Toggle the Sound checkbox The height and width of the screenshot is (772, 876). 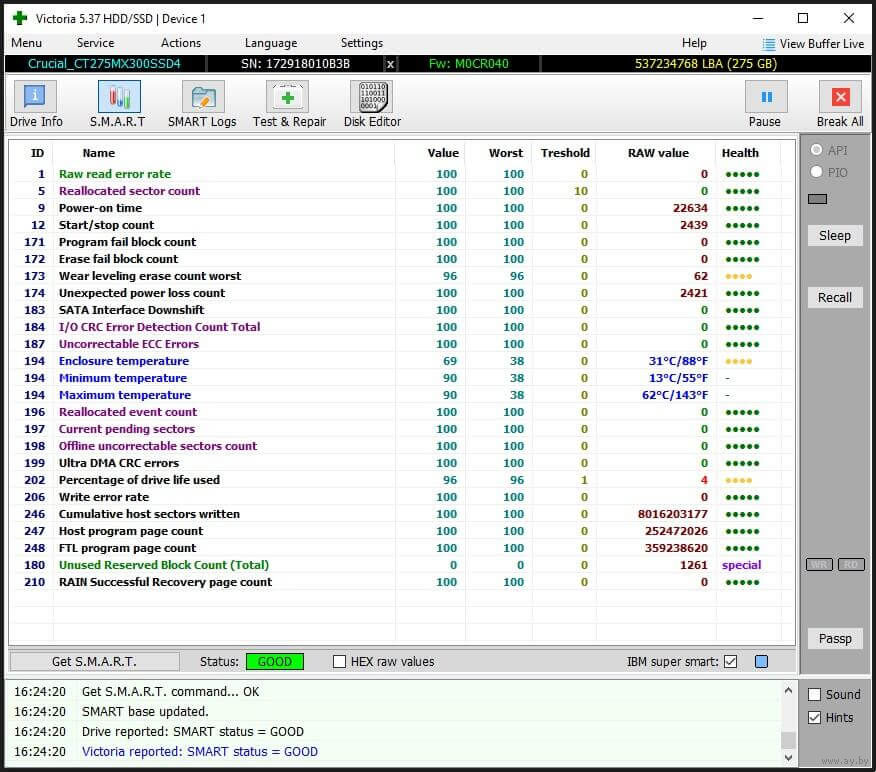coord(815,695)
